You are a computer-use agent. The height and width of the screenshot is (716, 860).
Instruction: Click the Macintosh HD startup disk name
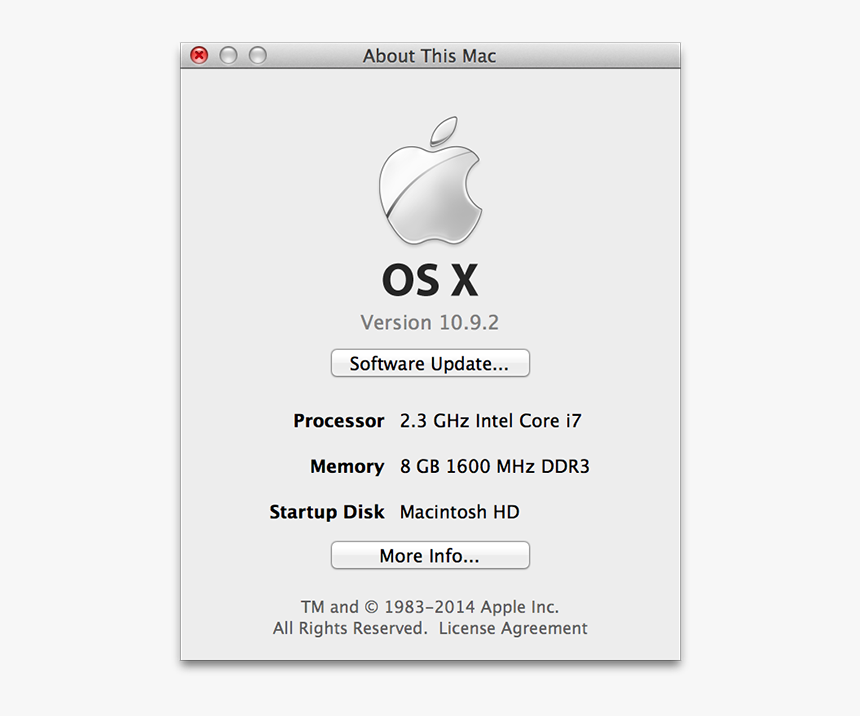[459, 512]
